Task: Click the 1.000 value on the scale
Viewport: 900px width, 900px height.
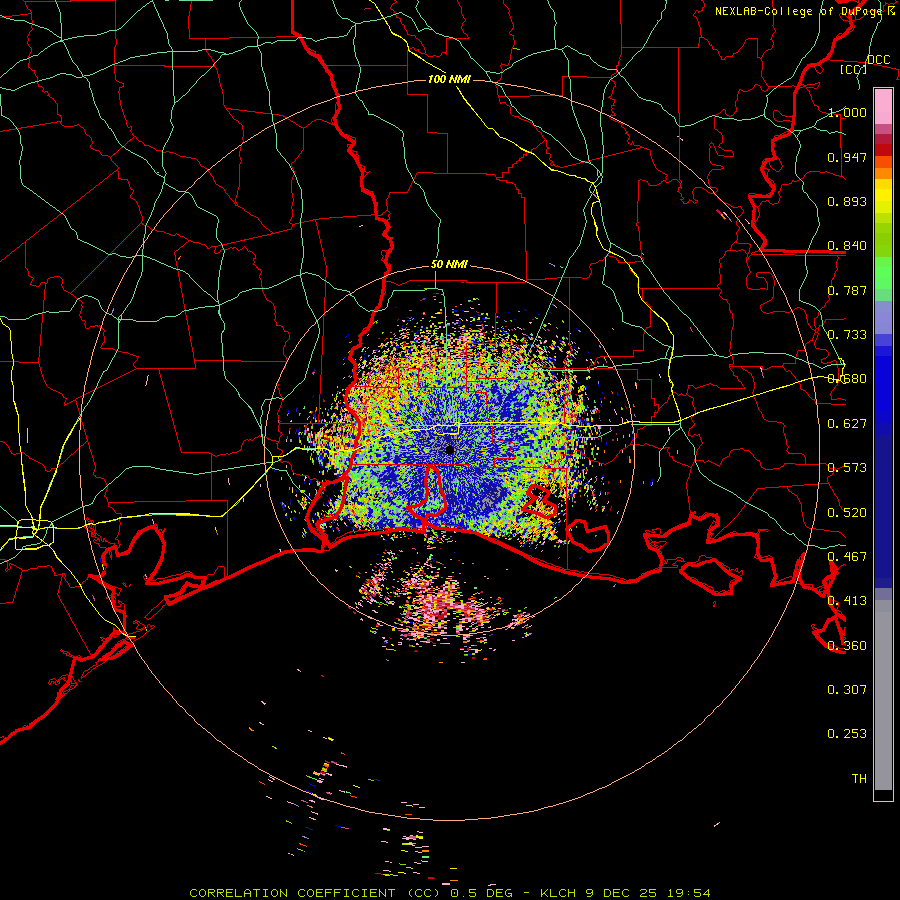Action: pyautogui.click(x=847, y=112)
